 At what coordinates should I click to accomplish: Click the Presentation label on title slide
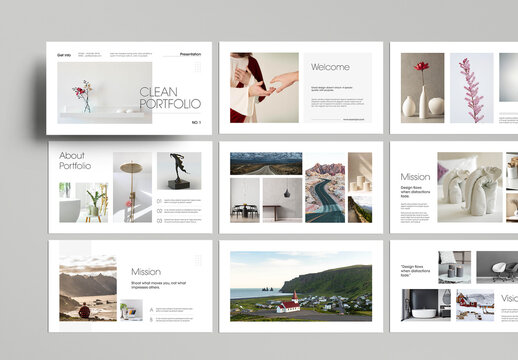tap(190, 54)
